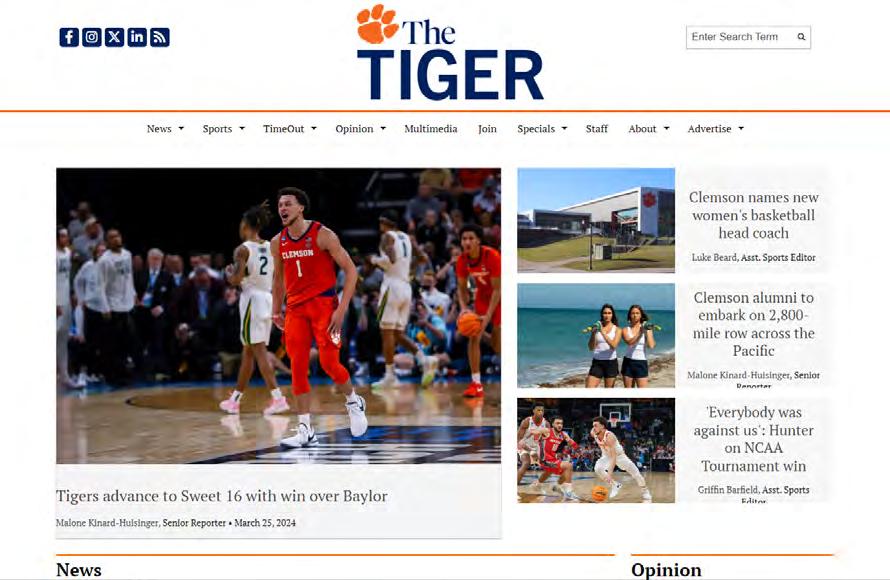Viewport: 890px width, 580px height.
Task: Expand the Specials menu dropdown arrow
Action: tap(564, 129)
